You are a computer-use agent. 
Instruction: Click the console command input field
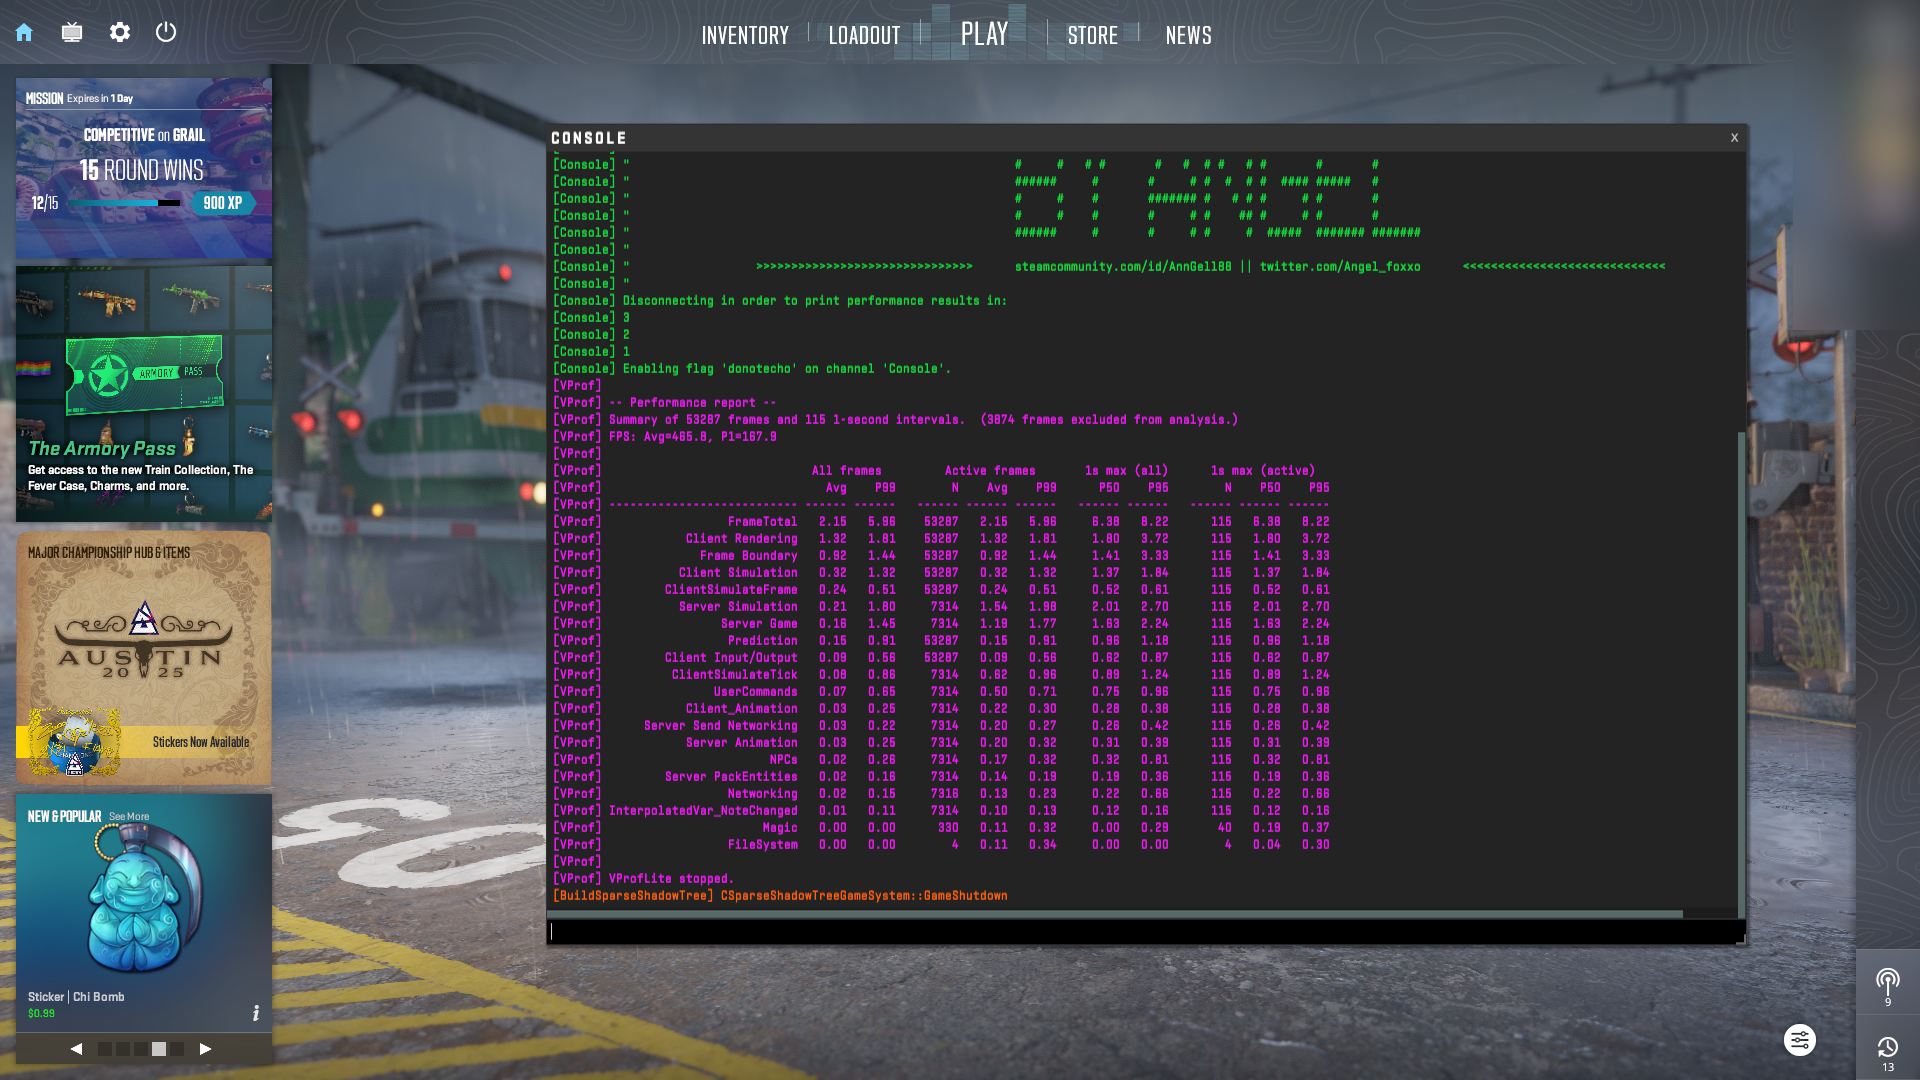[1145, 932]
